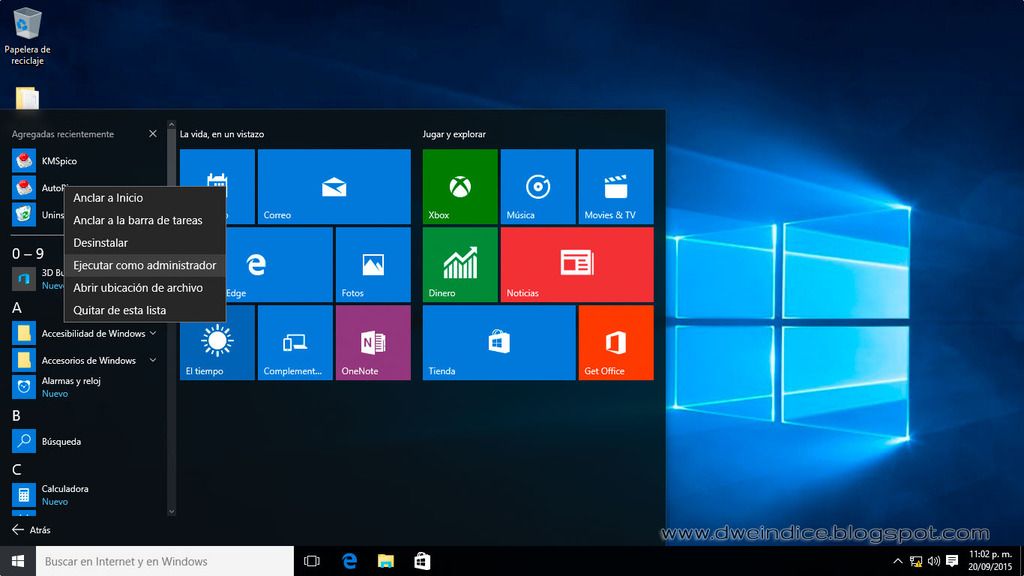Open the Tienda store tile
This screenshot has width=1024, height=576.
[x=498, y=342]
